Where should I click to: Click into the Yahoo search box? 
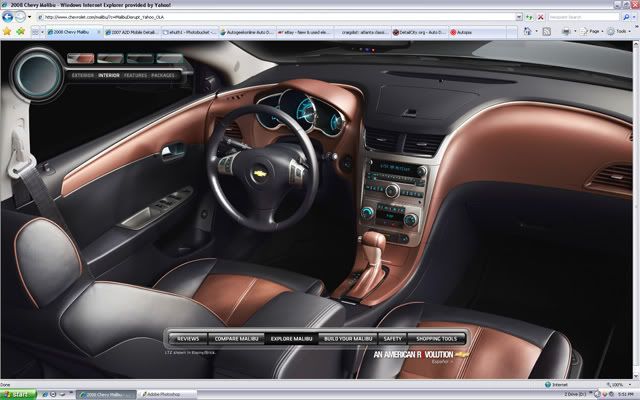[x=584, y=17]
